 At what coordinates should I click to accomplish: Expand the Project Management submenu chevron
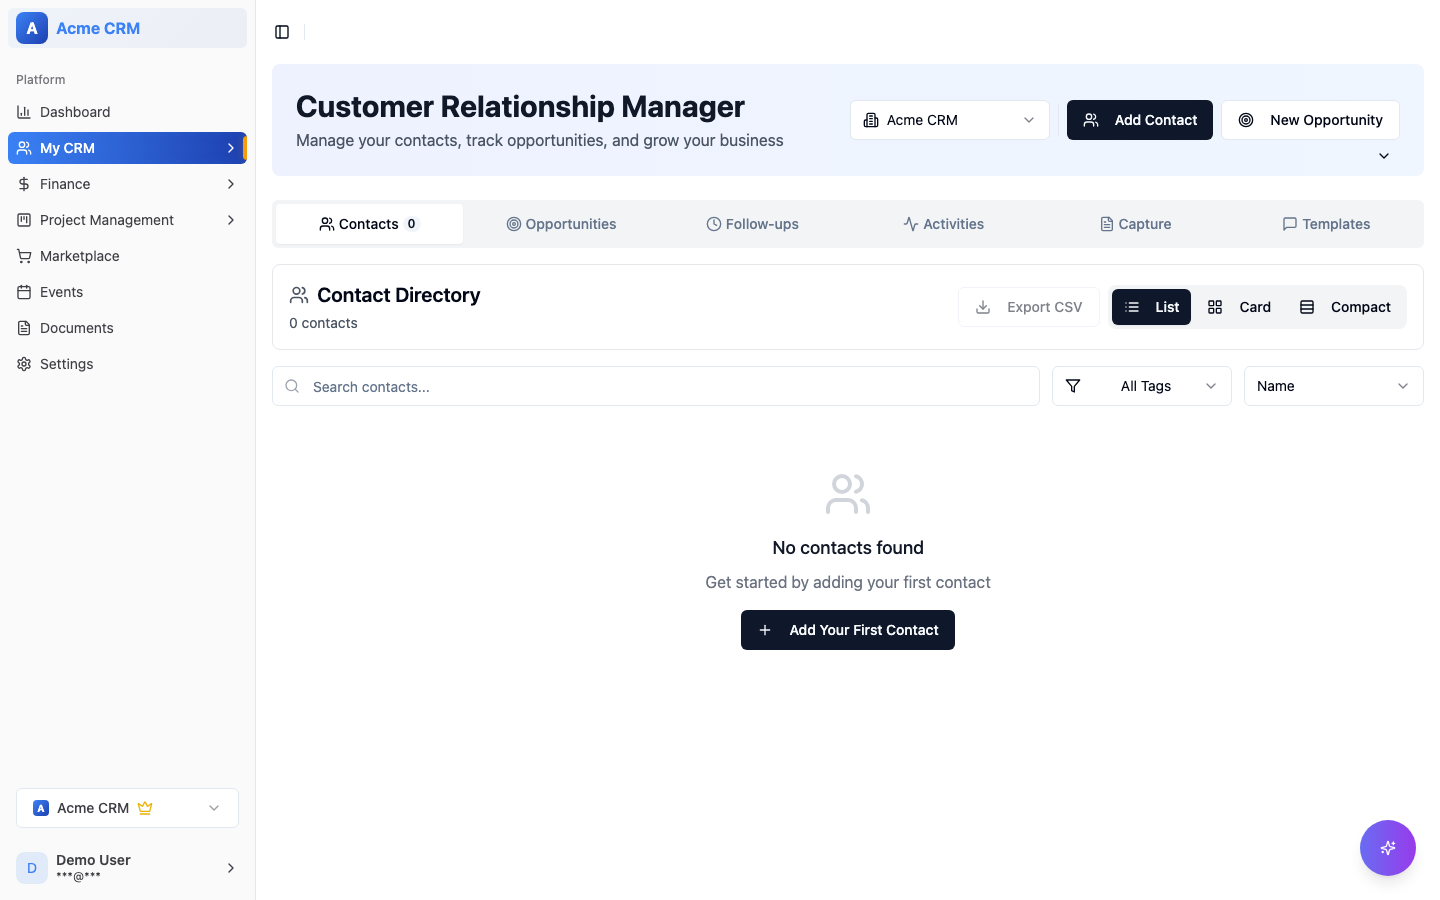click(x=231, y=220)
